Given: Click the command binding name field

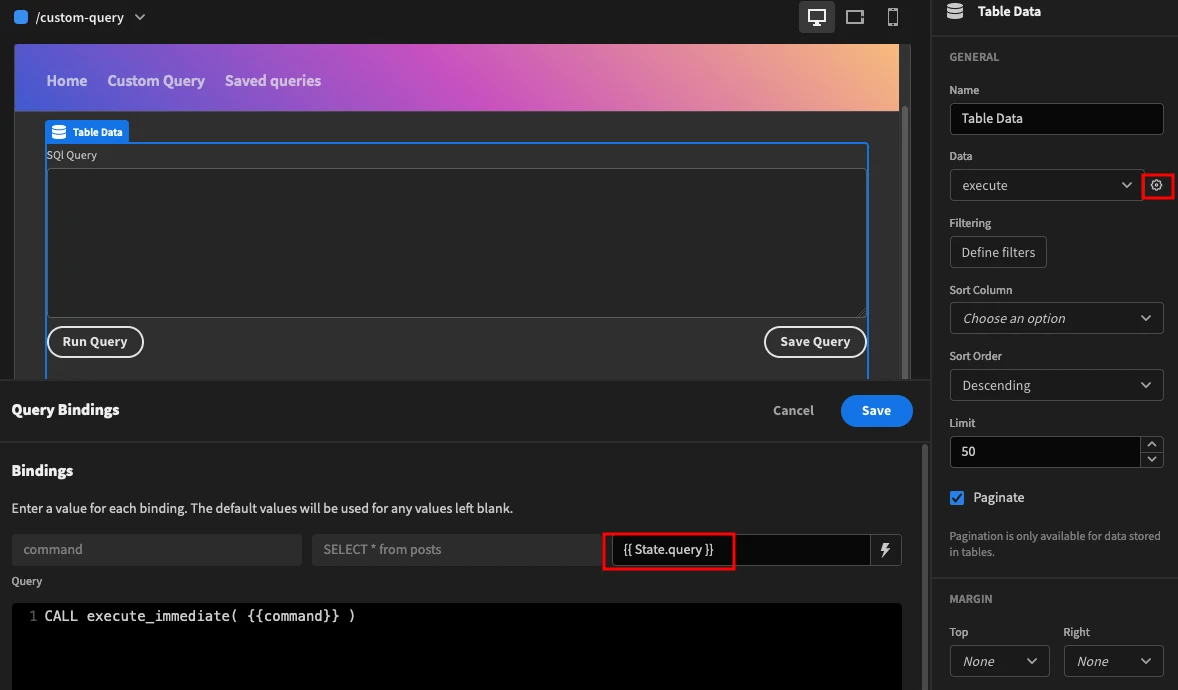Looking at the screenshot, I should [156, 549].
